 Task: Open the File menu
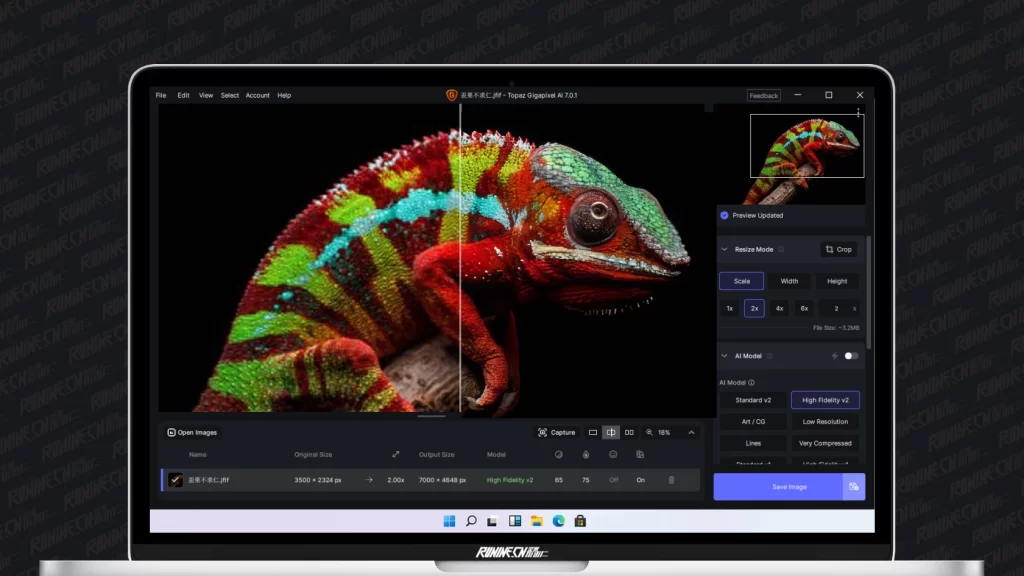click(161, 95)
